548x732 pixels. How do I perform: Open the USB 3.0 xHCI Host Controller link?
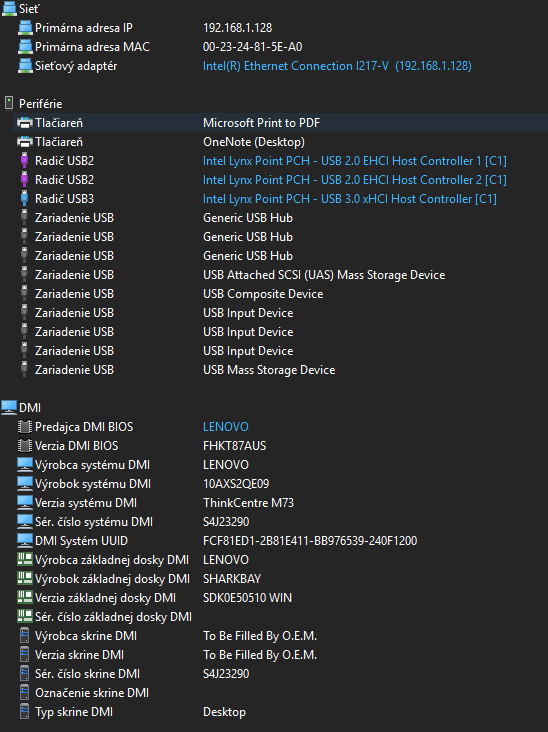pyautogui.click(x=350, y=199)
